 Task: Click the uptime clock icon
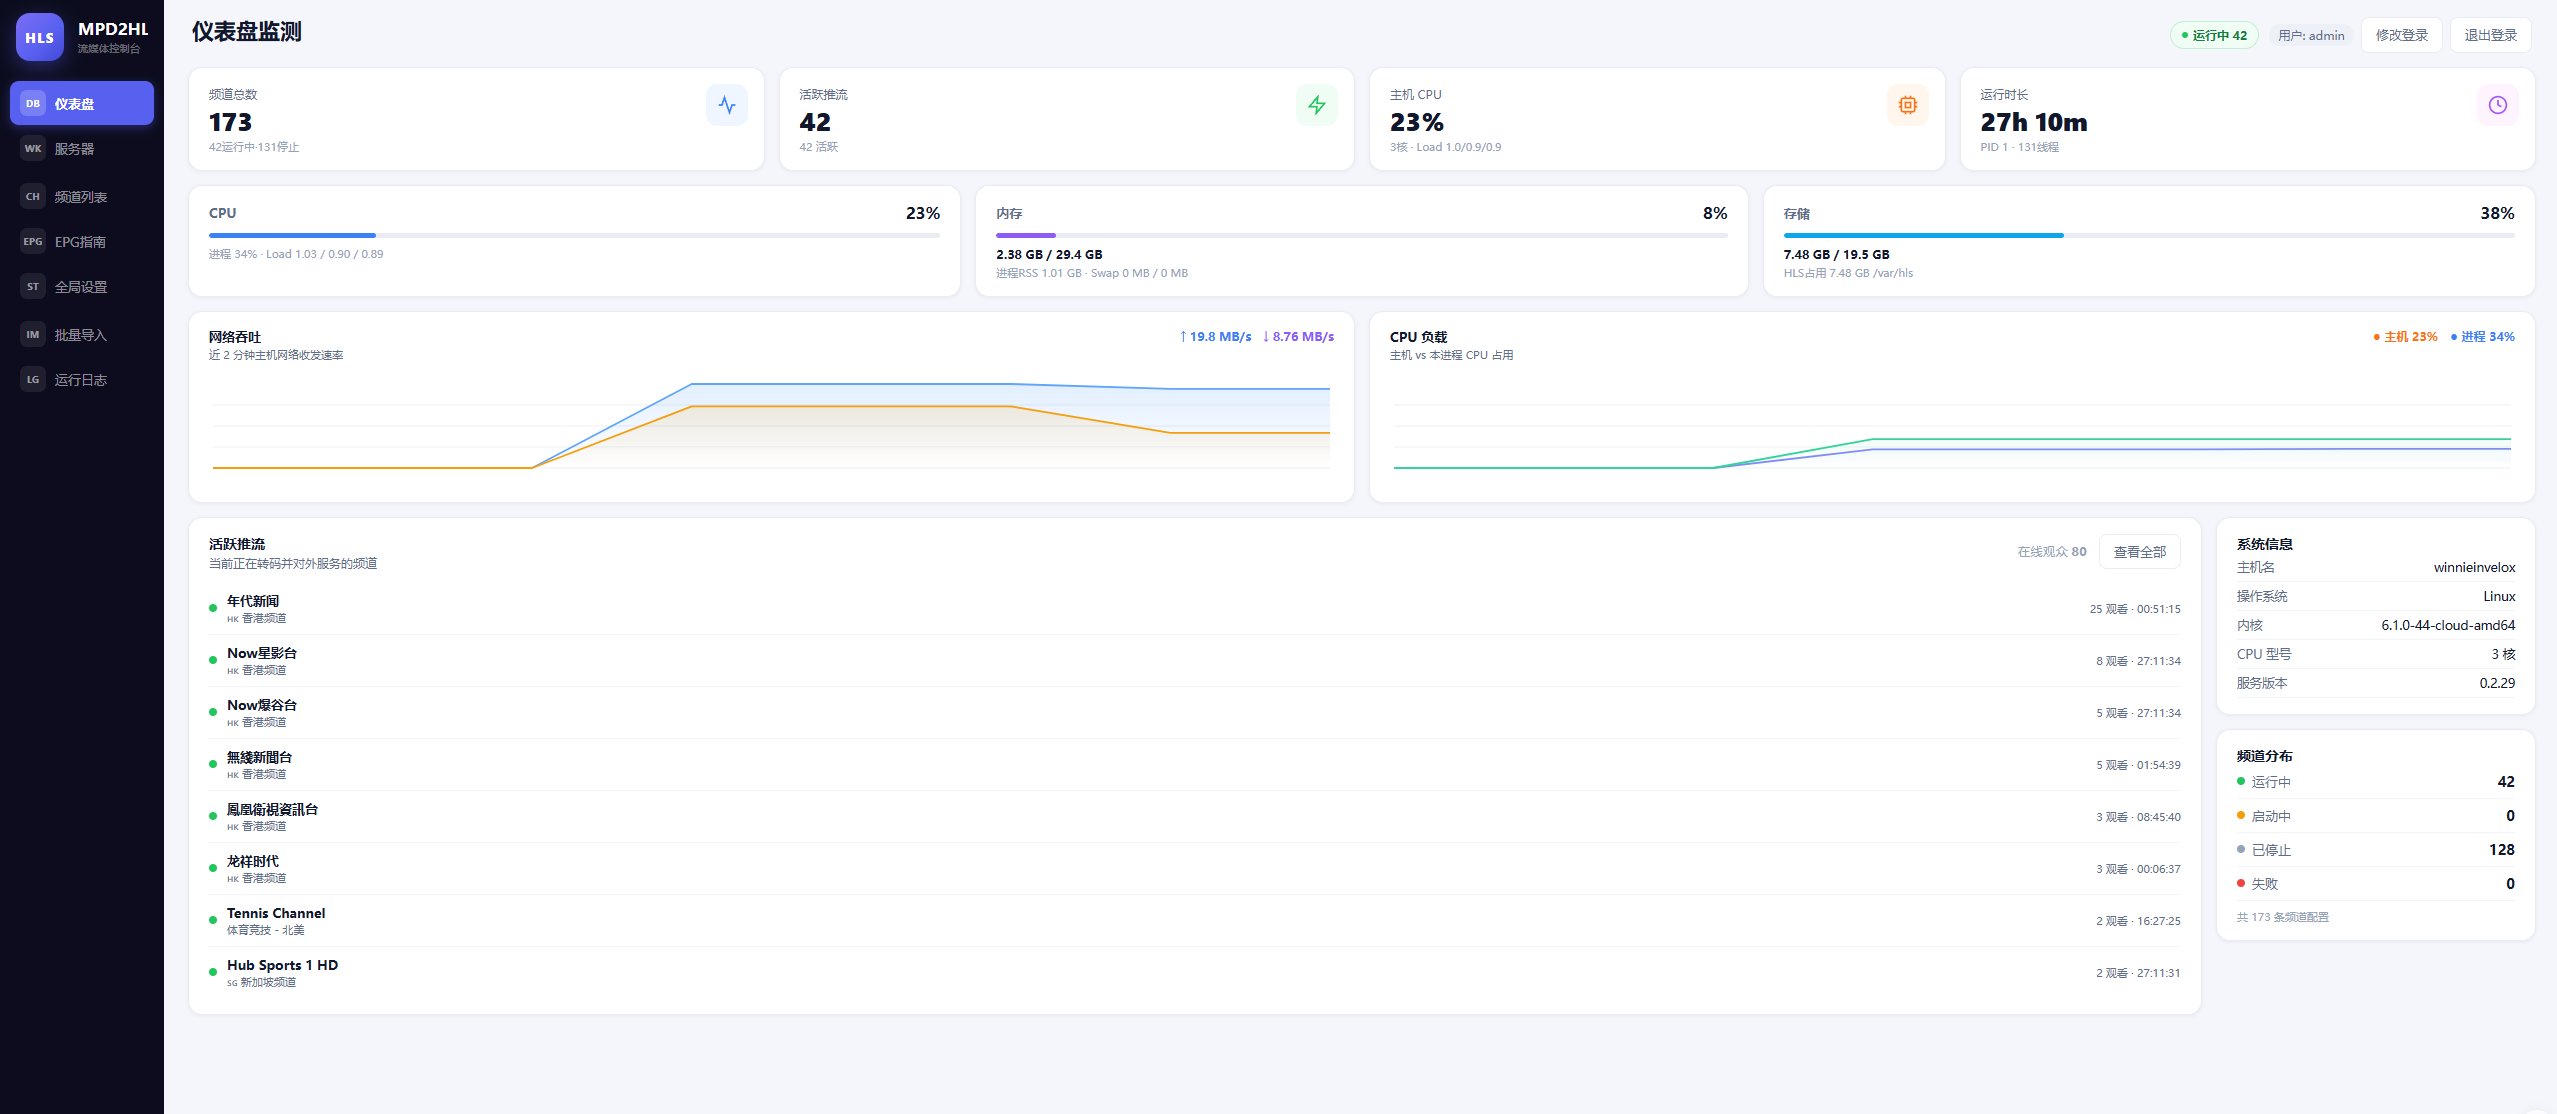pos(2498,105)
